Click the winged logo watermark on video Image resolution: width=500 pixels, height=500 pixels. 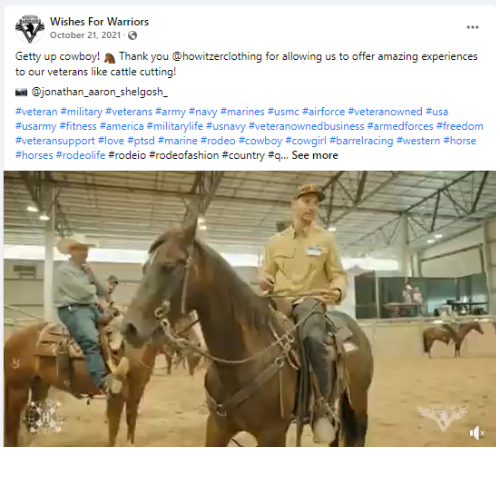click(443, 417)
